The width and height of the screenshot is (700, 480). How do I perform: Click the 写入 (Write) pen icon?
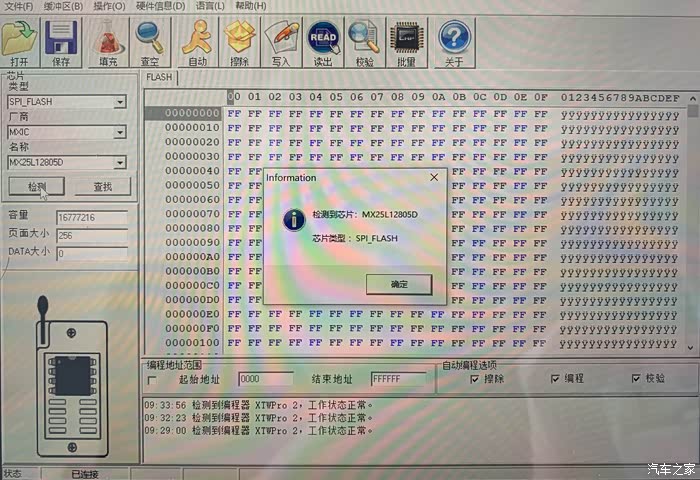coord(281,43)
